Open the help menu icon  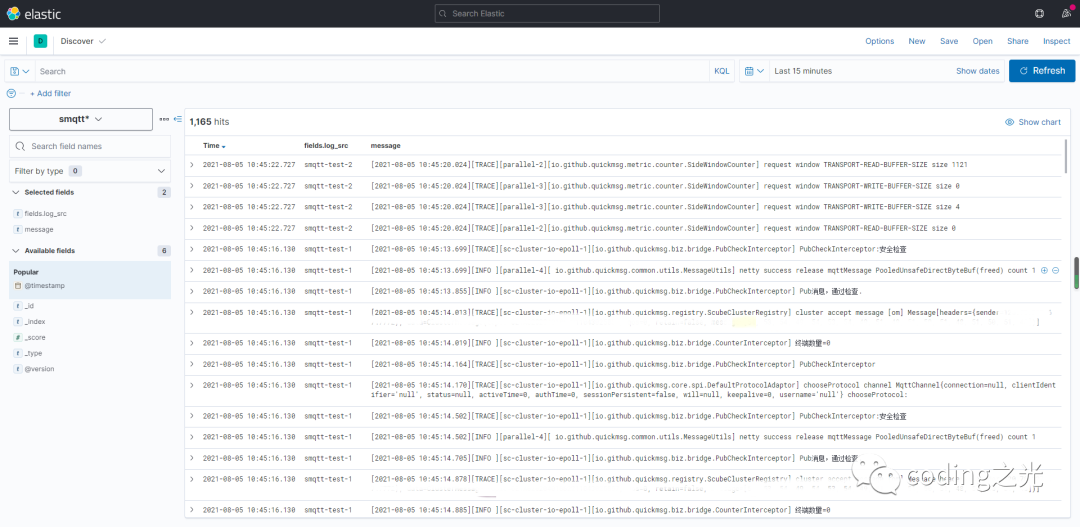pyautogui.click(x=1039, y=13)
